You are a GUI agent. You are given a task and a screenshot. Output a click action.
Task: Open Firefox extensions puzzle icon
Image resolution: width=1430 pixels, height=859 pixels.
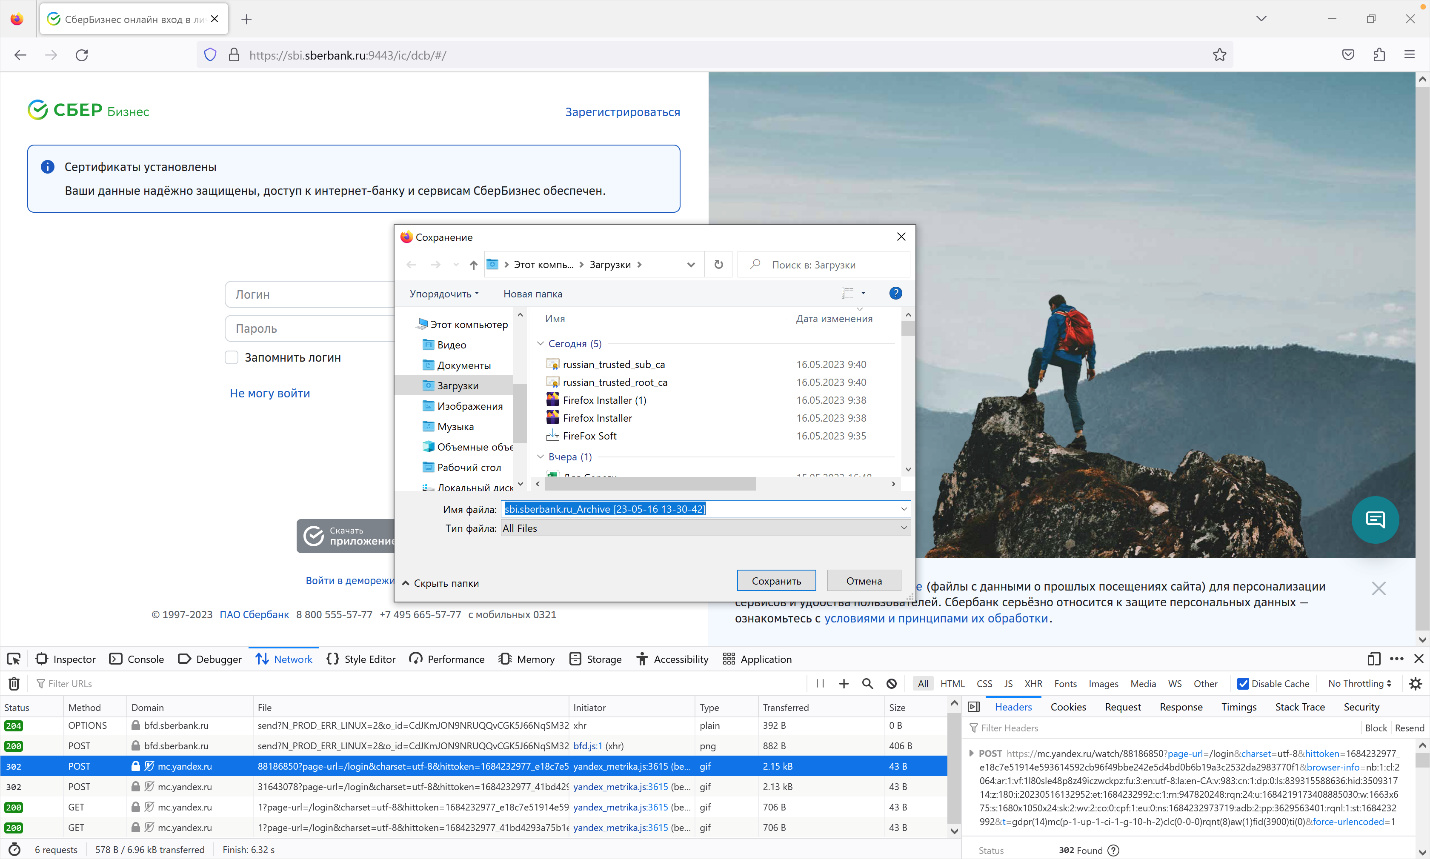tap(1379, 55)
